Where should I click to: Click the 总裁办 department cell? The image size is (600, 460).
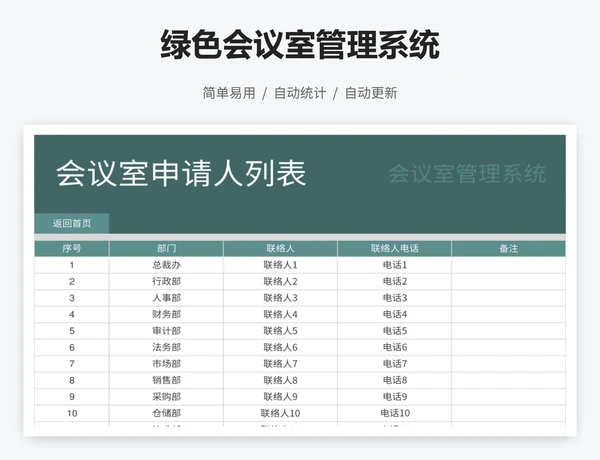click(x=166, y=265)
